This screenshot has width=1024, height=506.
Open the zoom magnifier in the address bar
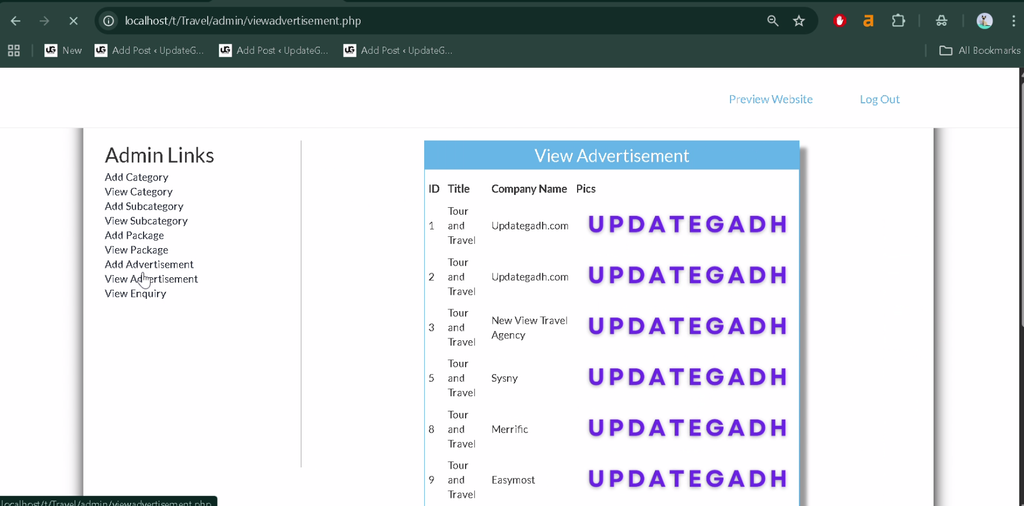pyautogui.click(x=773, y=21)
